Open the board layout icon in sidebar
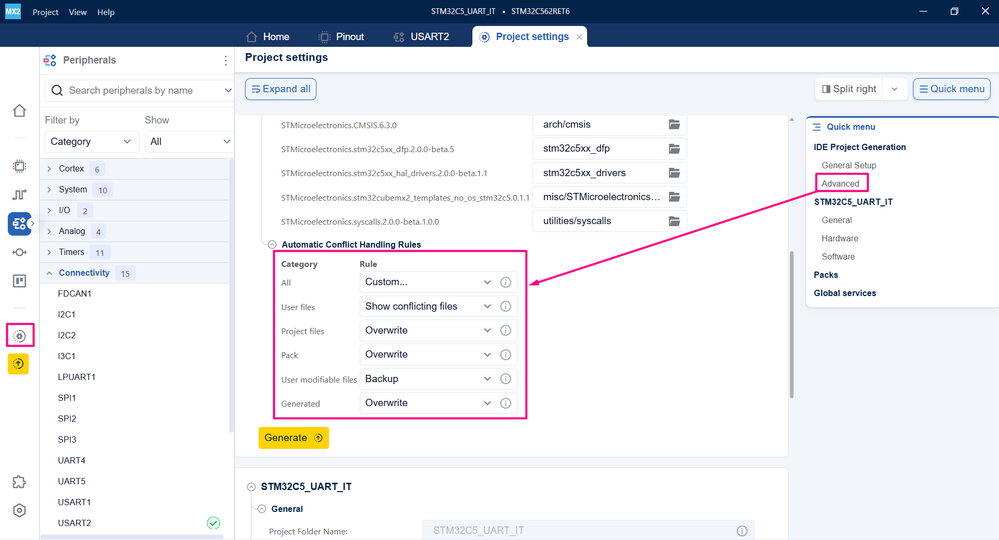This screenshot has height=540, width=999. (x=19, y=281)
